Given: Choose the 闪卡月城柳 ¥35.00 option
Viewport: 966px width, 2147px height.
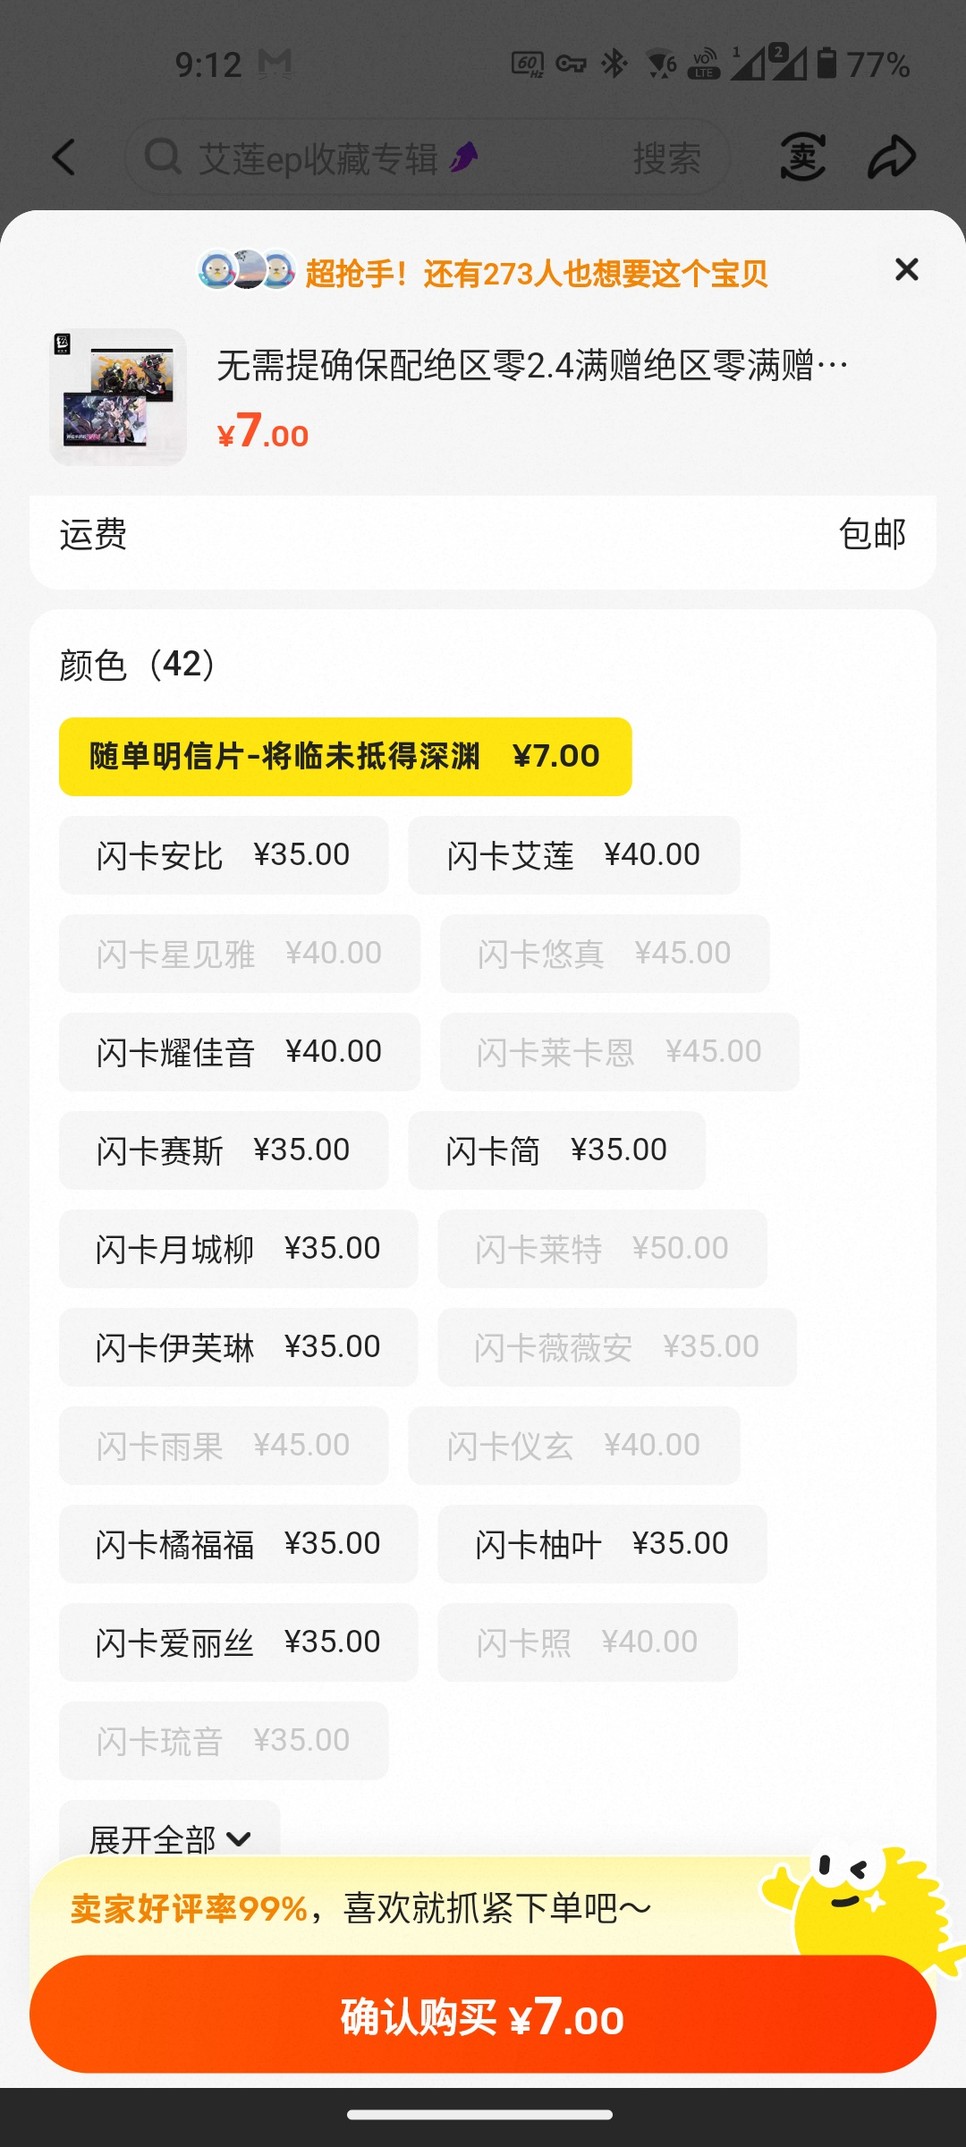Looking at the screenshot, I should (238, 1249).
